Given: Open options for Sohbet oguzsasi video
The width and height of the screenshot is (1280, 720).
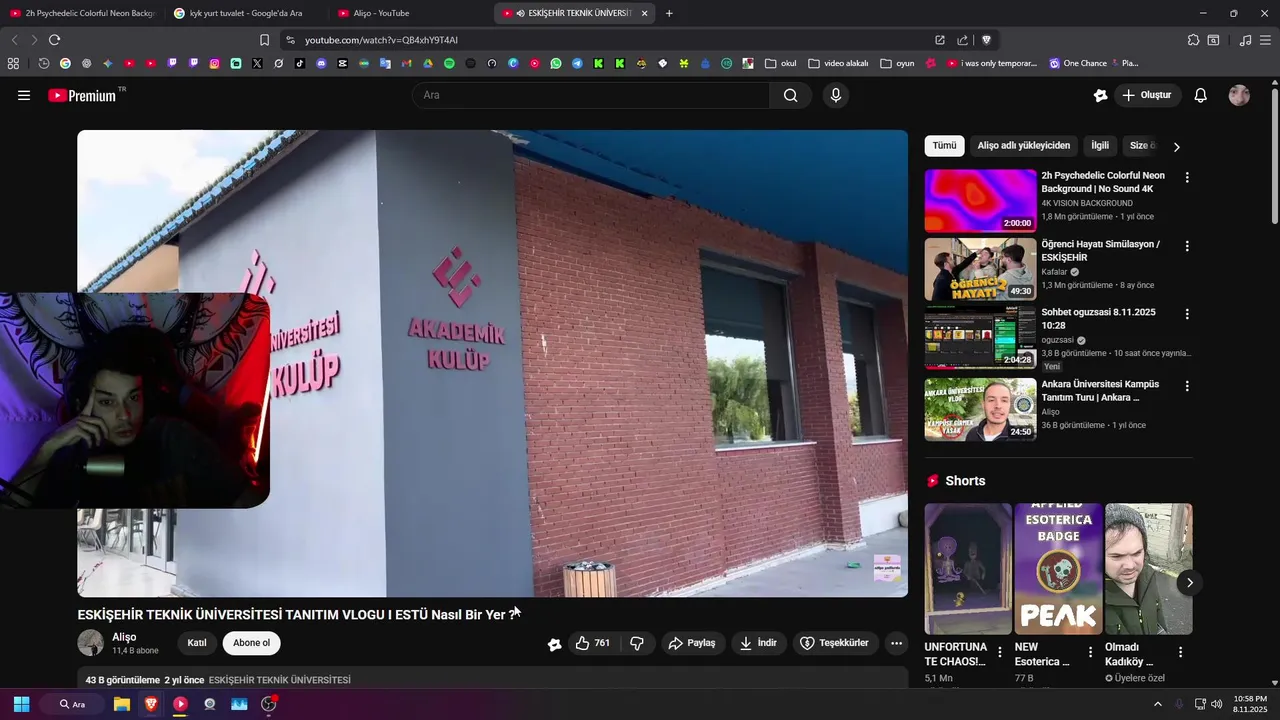Looking at the screenshot, I should point(1187,314).
